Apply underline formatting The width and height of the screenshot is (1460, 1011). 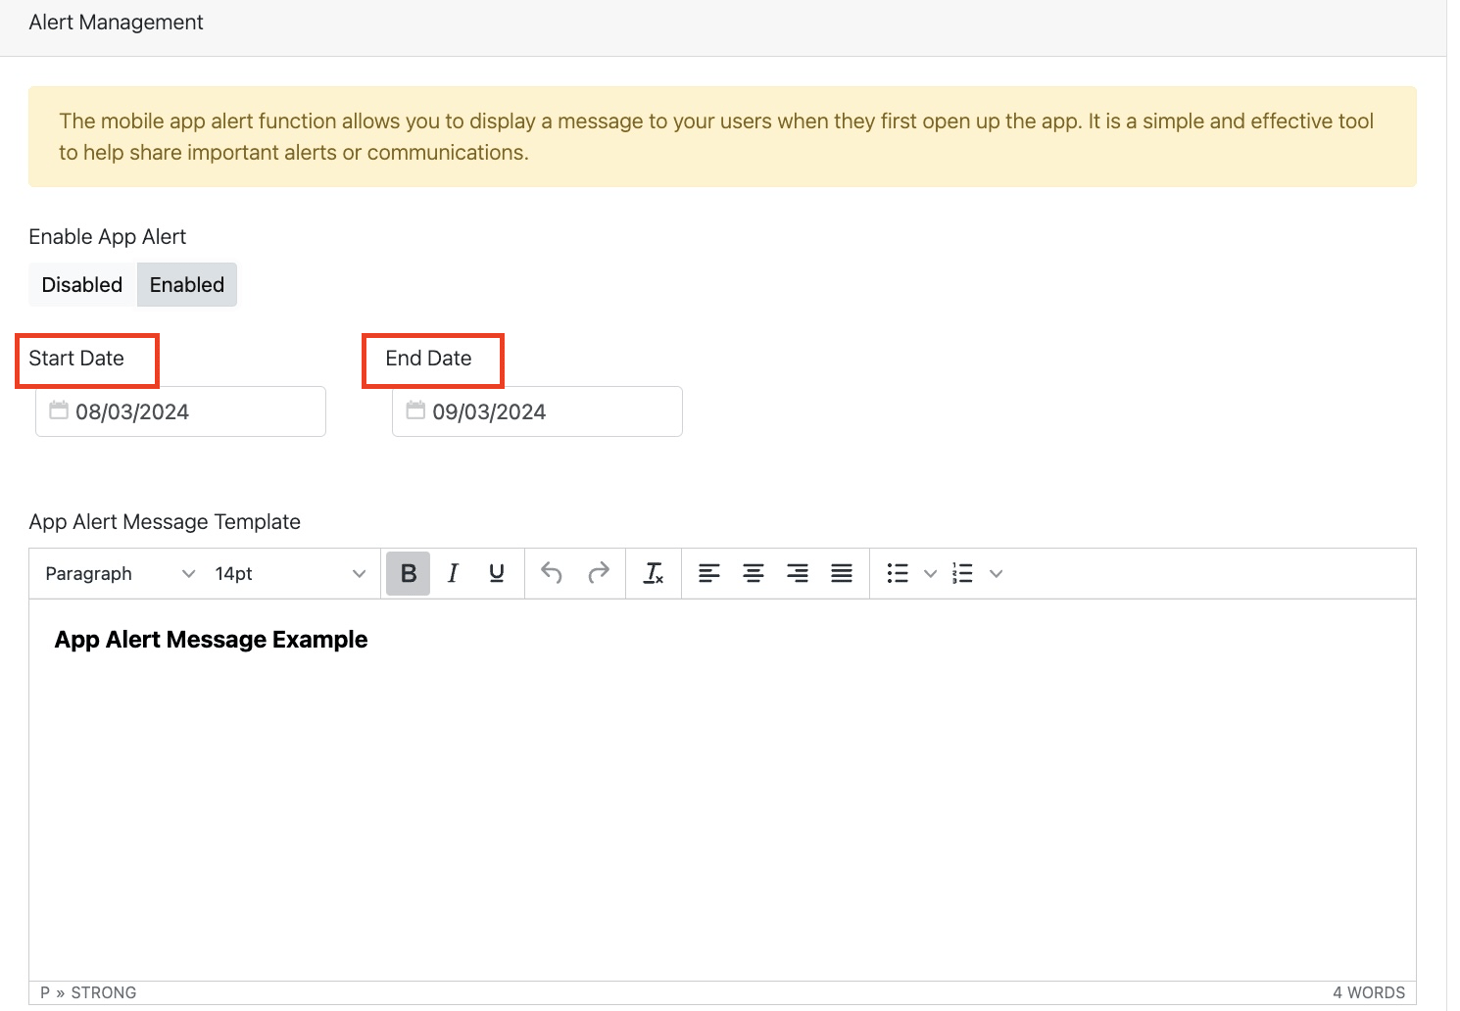[x=496, y=574]
